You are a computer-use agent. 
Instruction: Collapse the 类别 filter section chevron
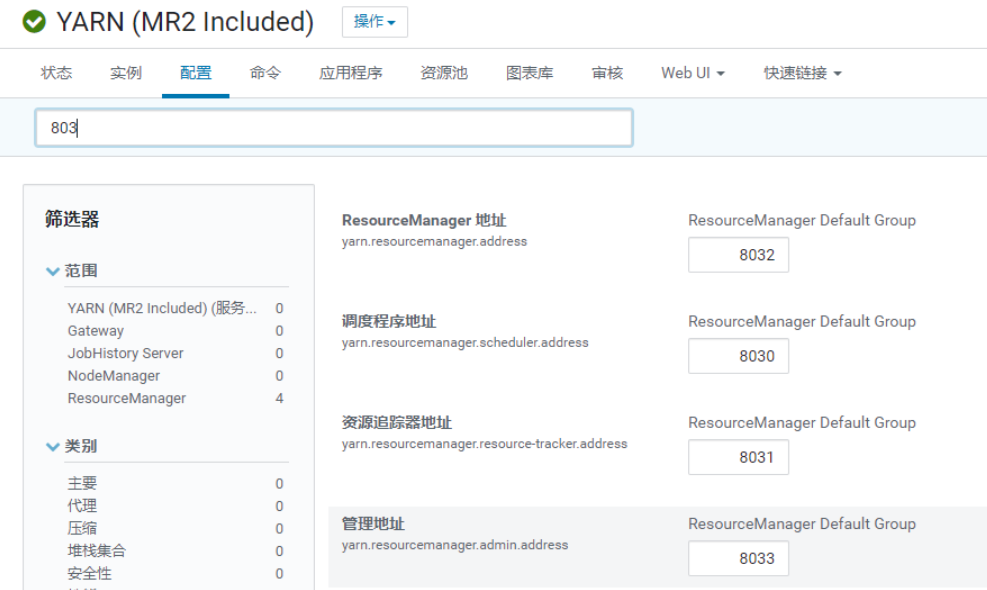pyautogui.click(x=53, y=447)
